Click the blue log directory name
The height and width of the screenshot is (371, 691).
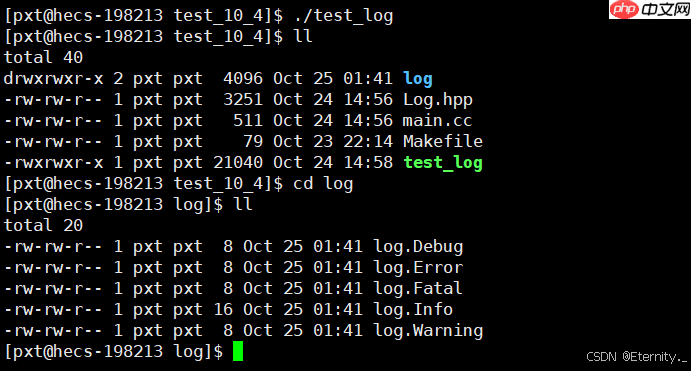point(418,78)
